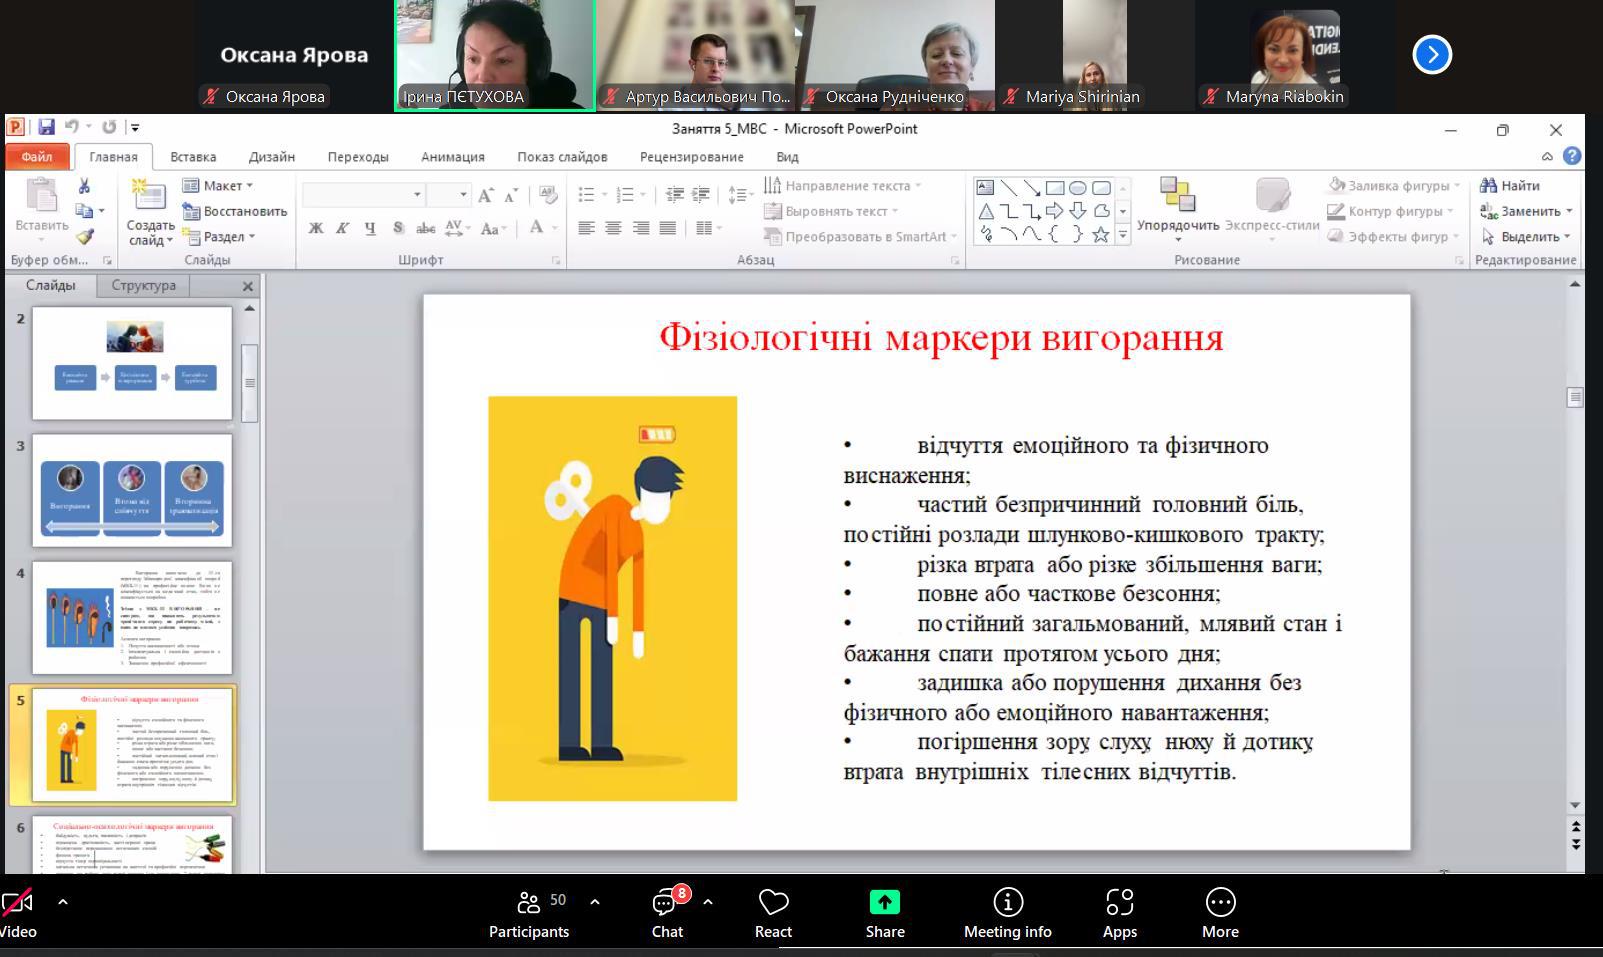Click the slide editor vertical scrollbar handle
This screenshot has width=1603, height=957.
pos(1575,397)
